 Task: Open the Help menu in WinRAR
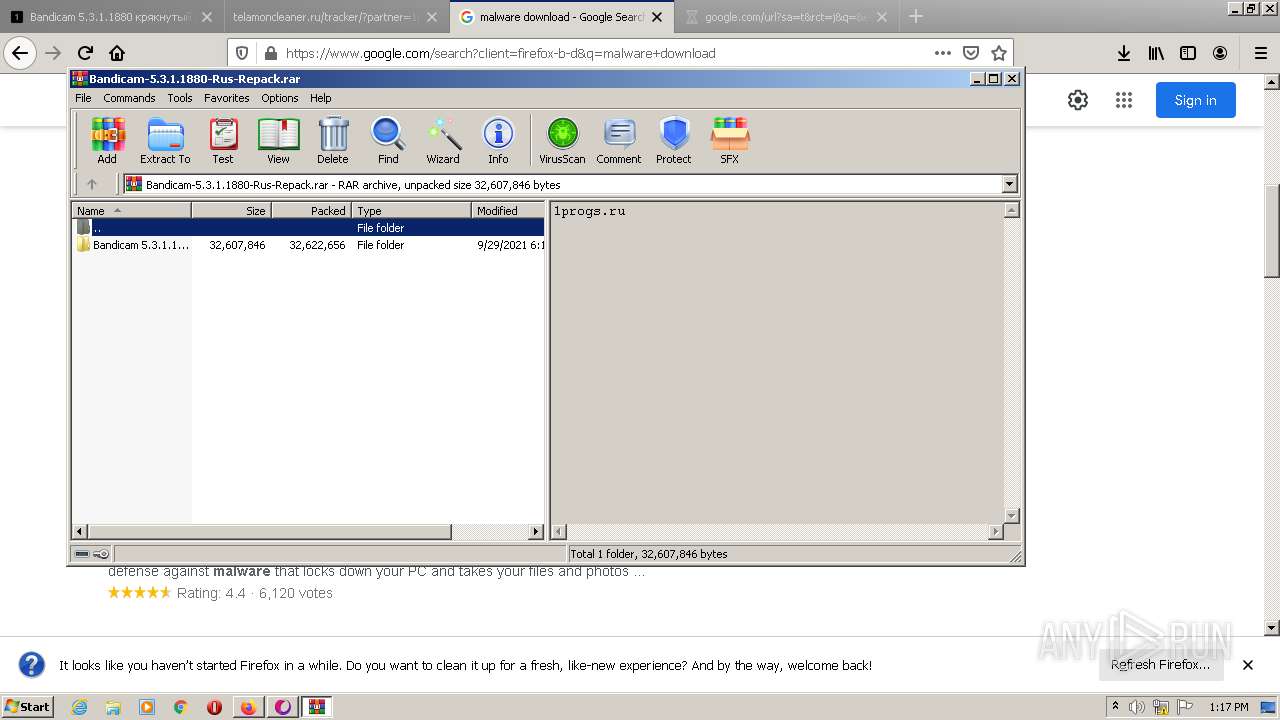321,98
